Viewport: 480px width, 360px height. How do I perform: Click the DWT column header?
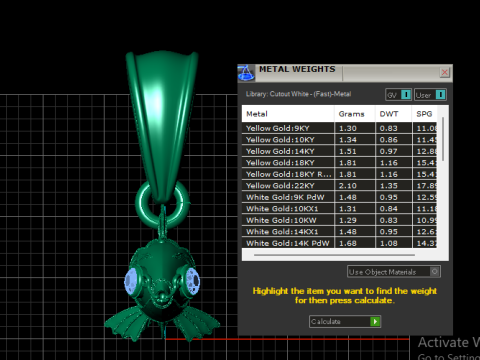coord(393,114)
